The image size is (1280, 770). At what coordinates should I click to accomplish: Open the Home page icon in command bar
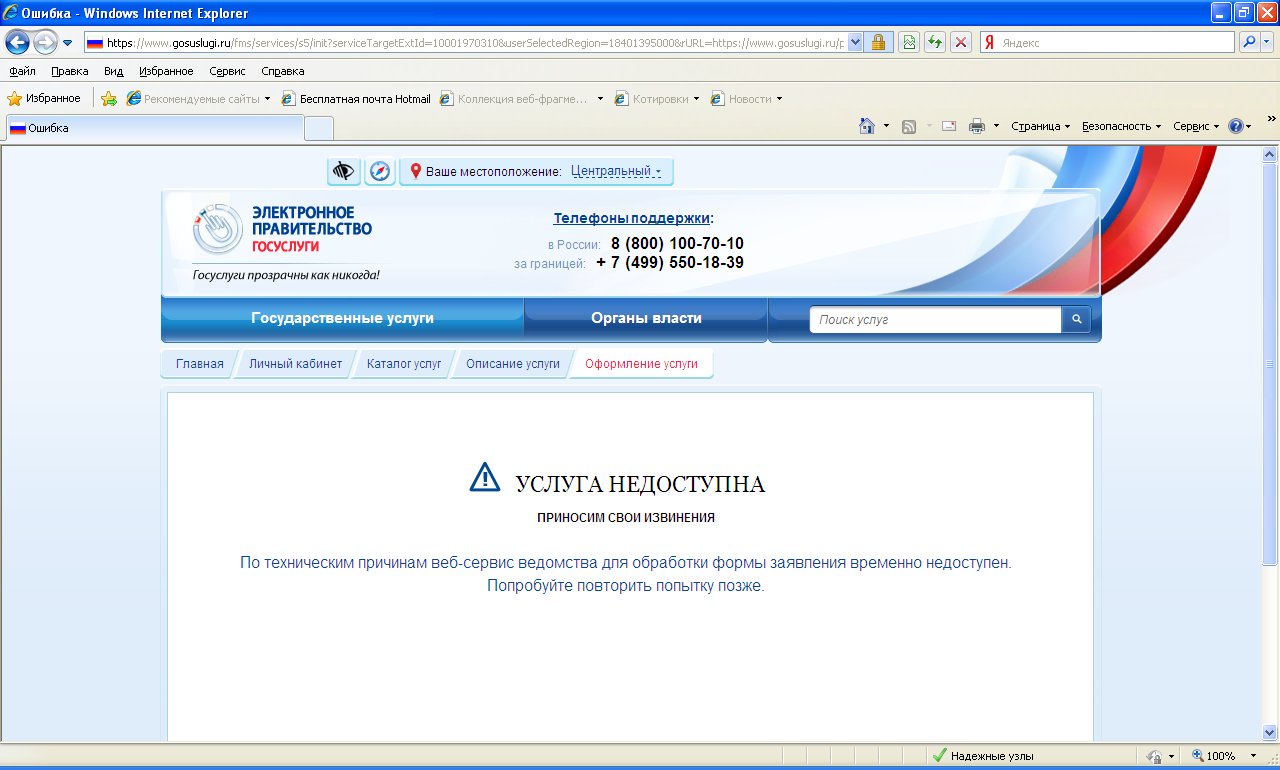[867, 126]
